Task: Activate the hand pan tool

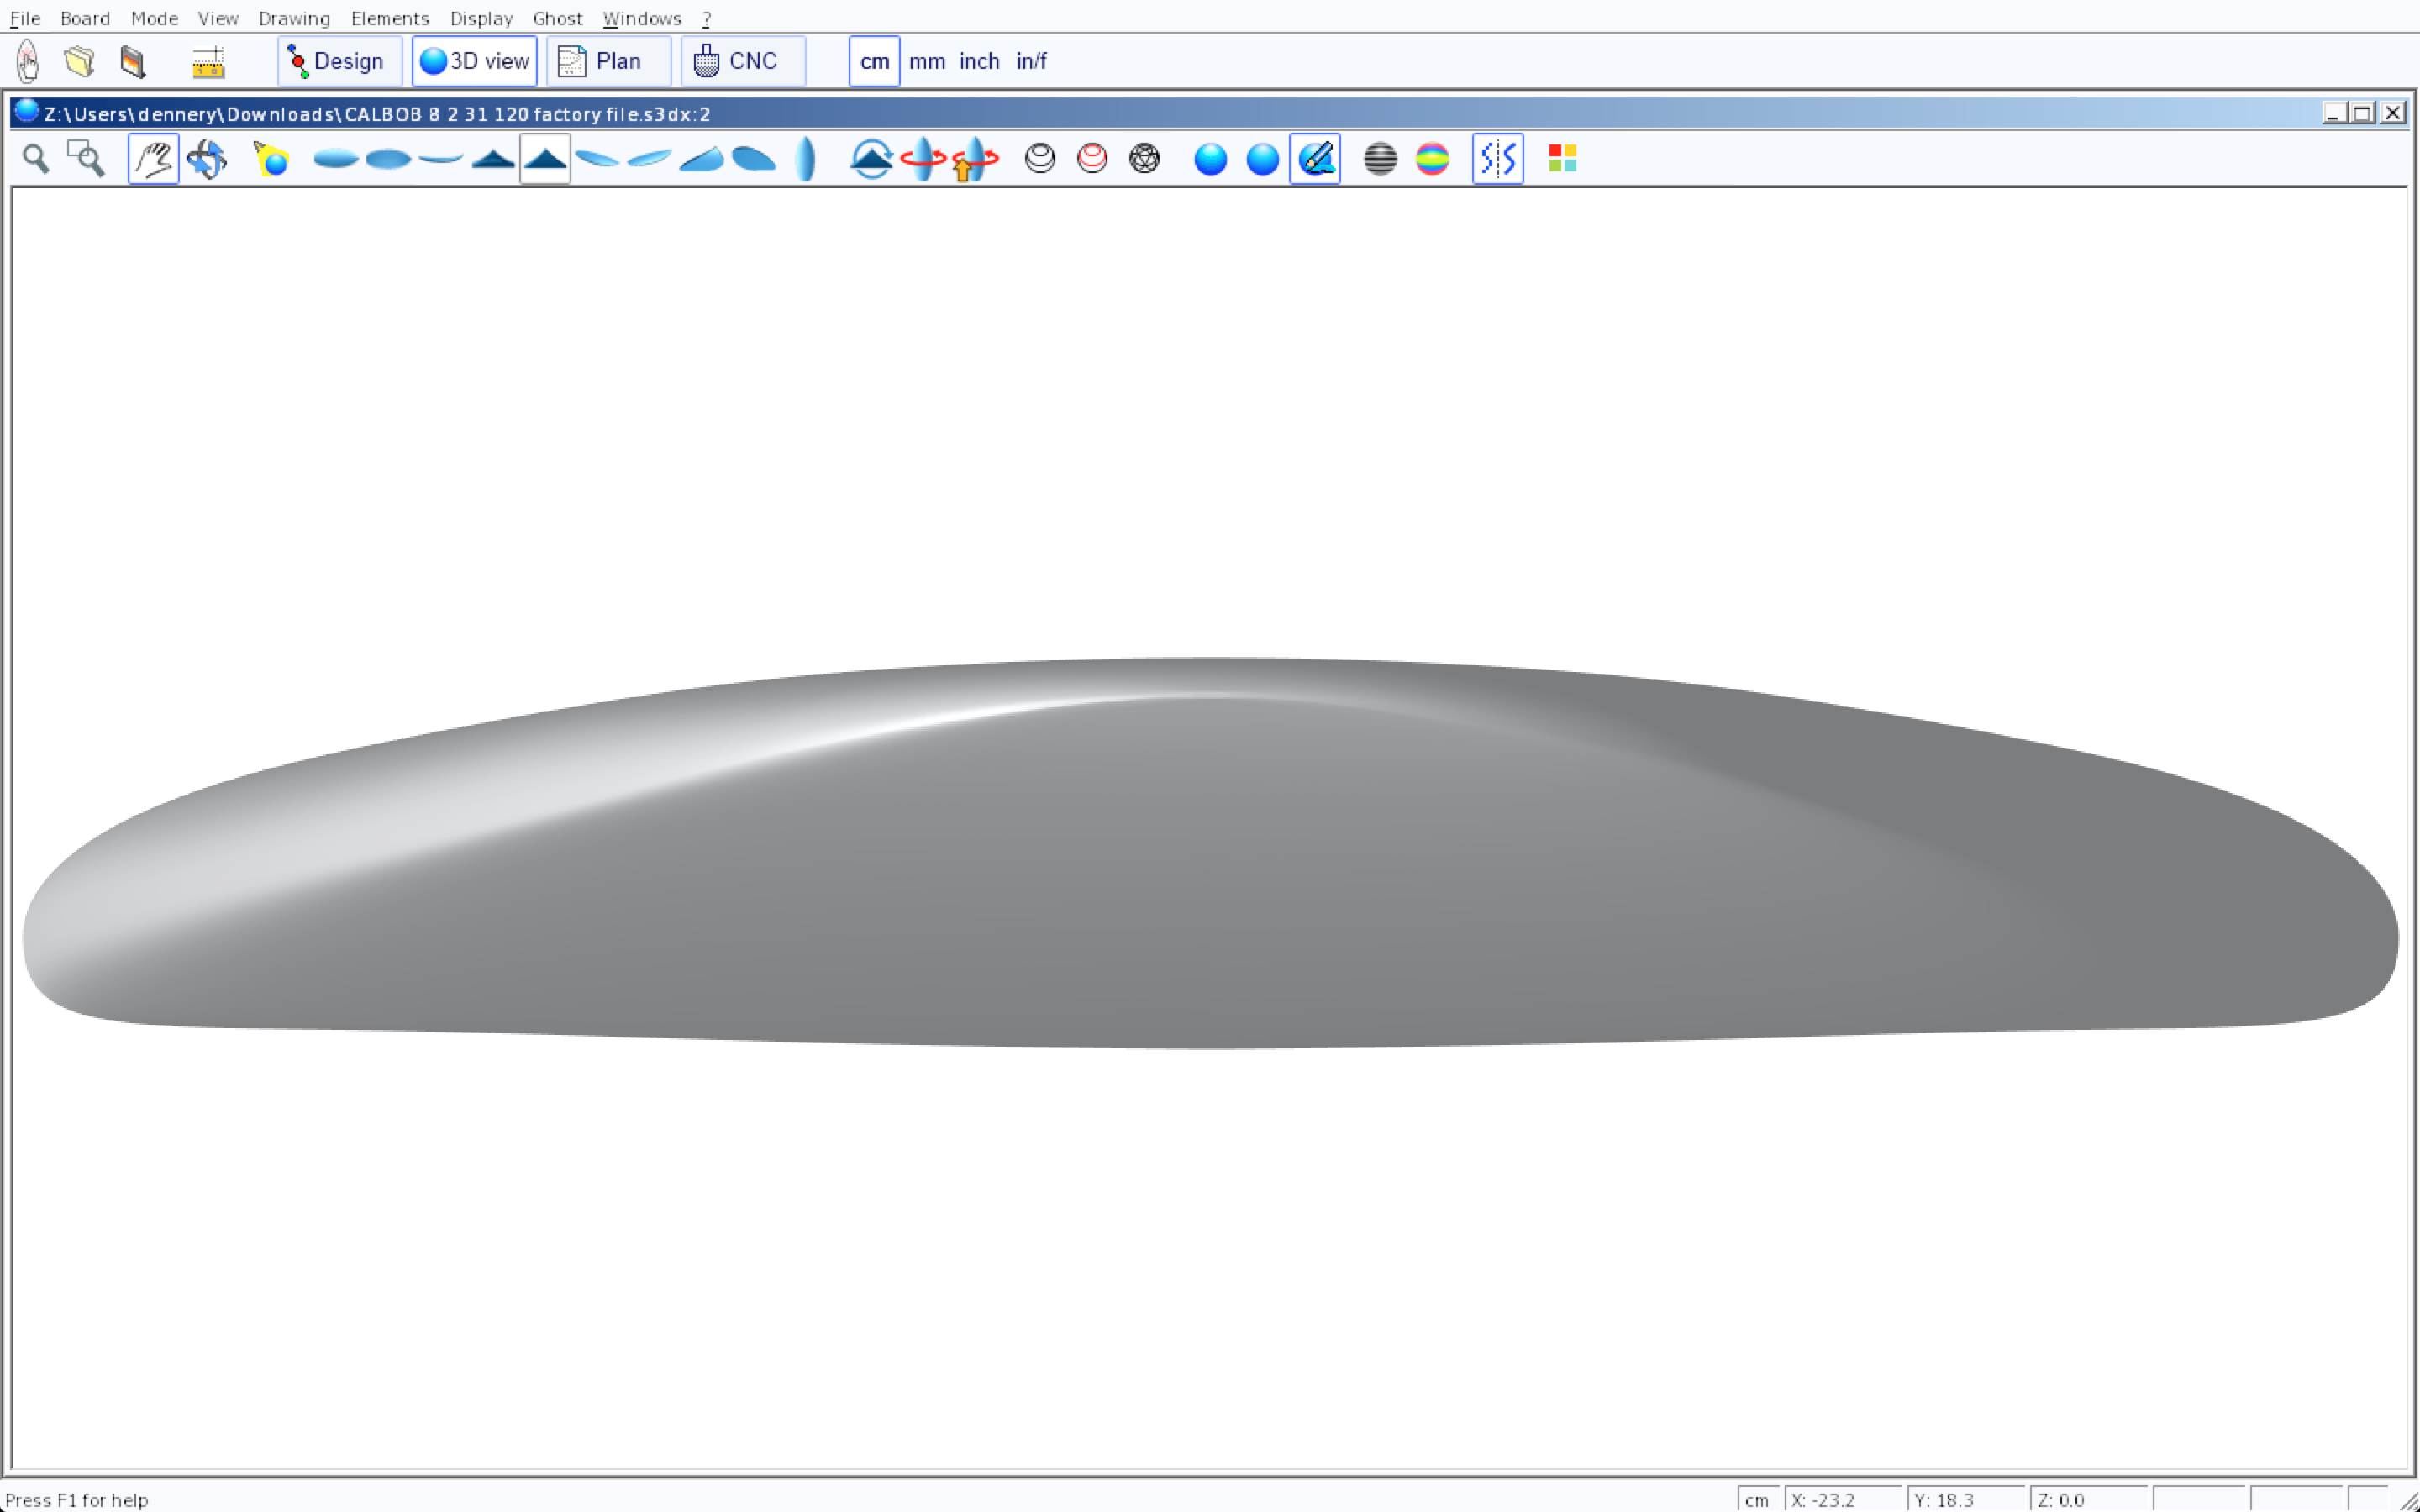Action: 153,159
